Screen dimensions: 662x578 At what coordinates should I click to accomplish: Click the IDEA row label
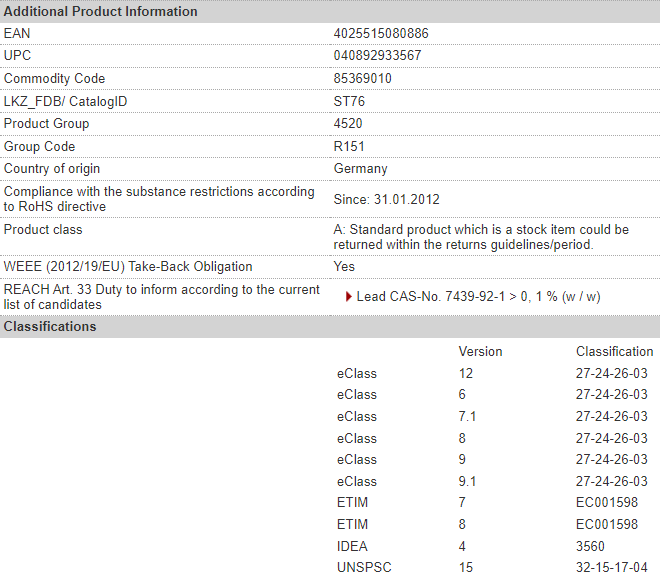click(x=352, y=546)
